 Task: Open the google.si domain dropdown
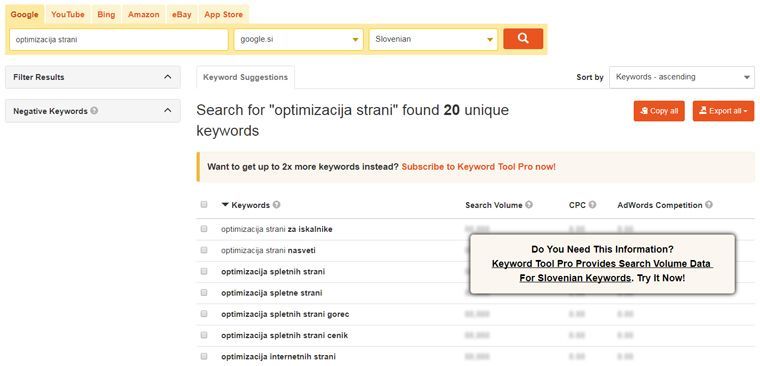tap(299, 39)
